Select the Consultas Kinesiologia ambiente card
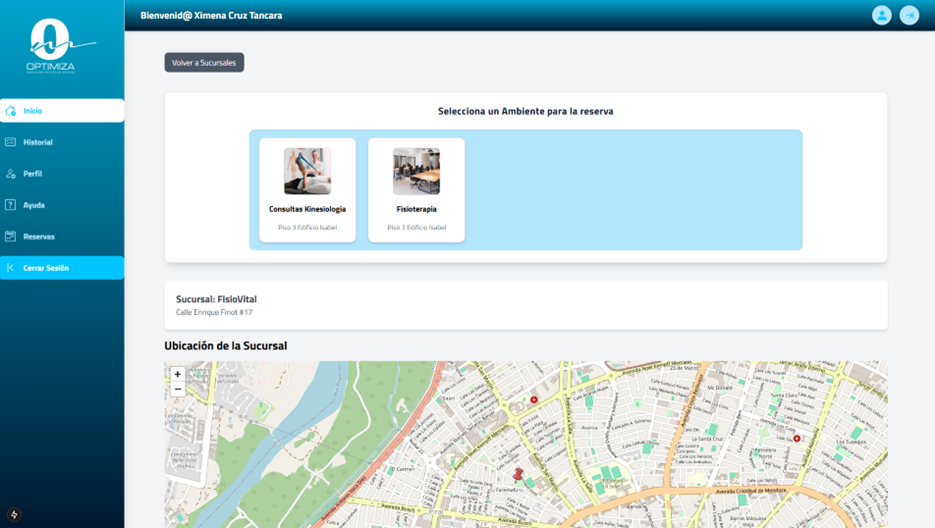 tap(307, 190)
